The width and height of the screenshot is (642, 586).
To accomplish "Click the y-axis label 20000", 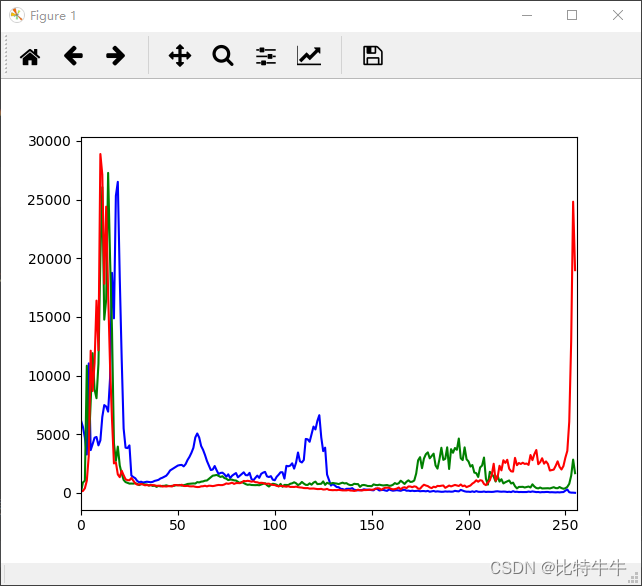I will click(49, 259).
